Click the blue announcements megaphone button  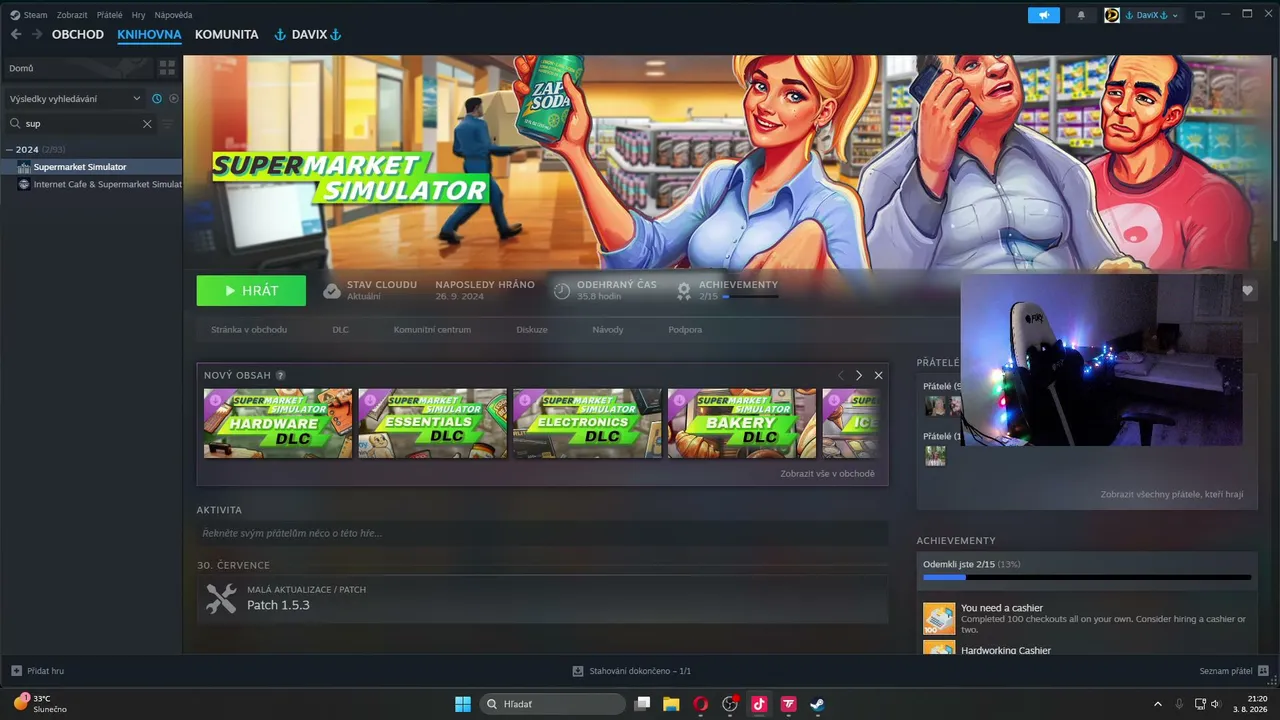(x=1043, y=15)
